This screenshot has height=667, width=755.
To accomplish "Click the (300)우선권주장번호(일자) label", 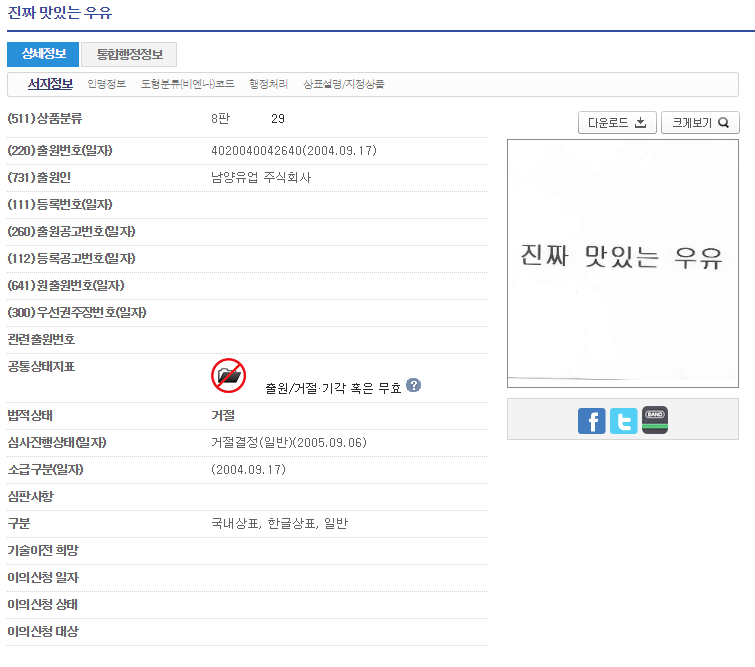I will point(77,313).
